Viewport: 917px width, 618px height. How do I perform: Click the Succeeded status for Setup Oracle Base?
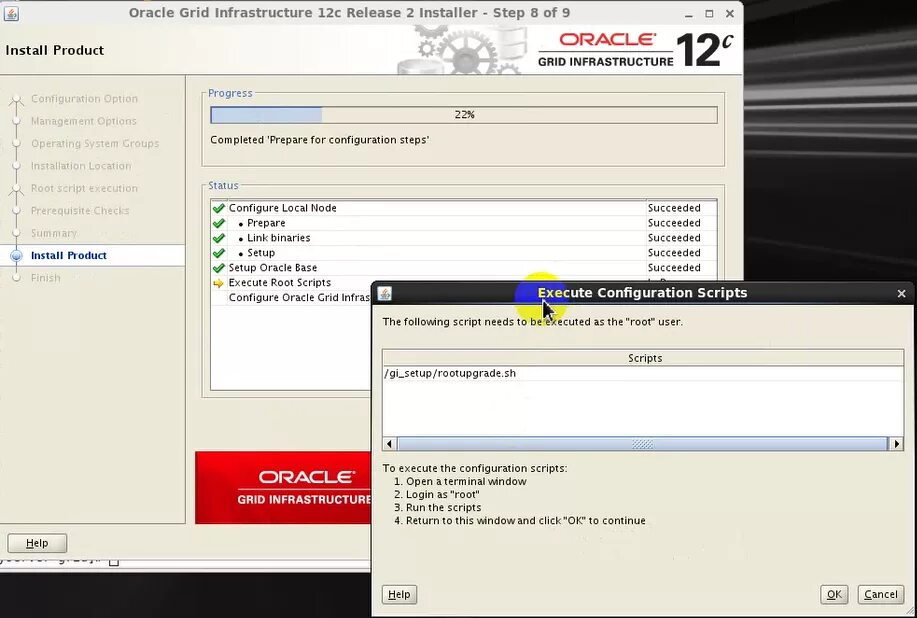click(x=674, y=268)
